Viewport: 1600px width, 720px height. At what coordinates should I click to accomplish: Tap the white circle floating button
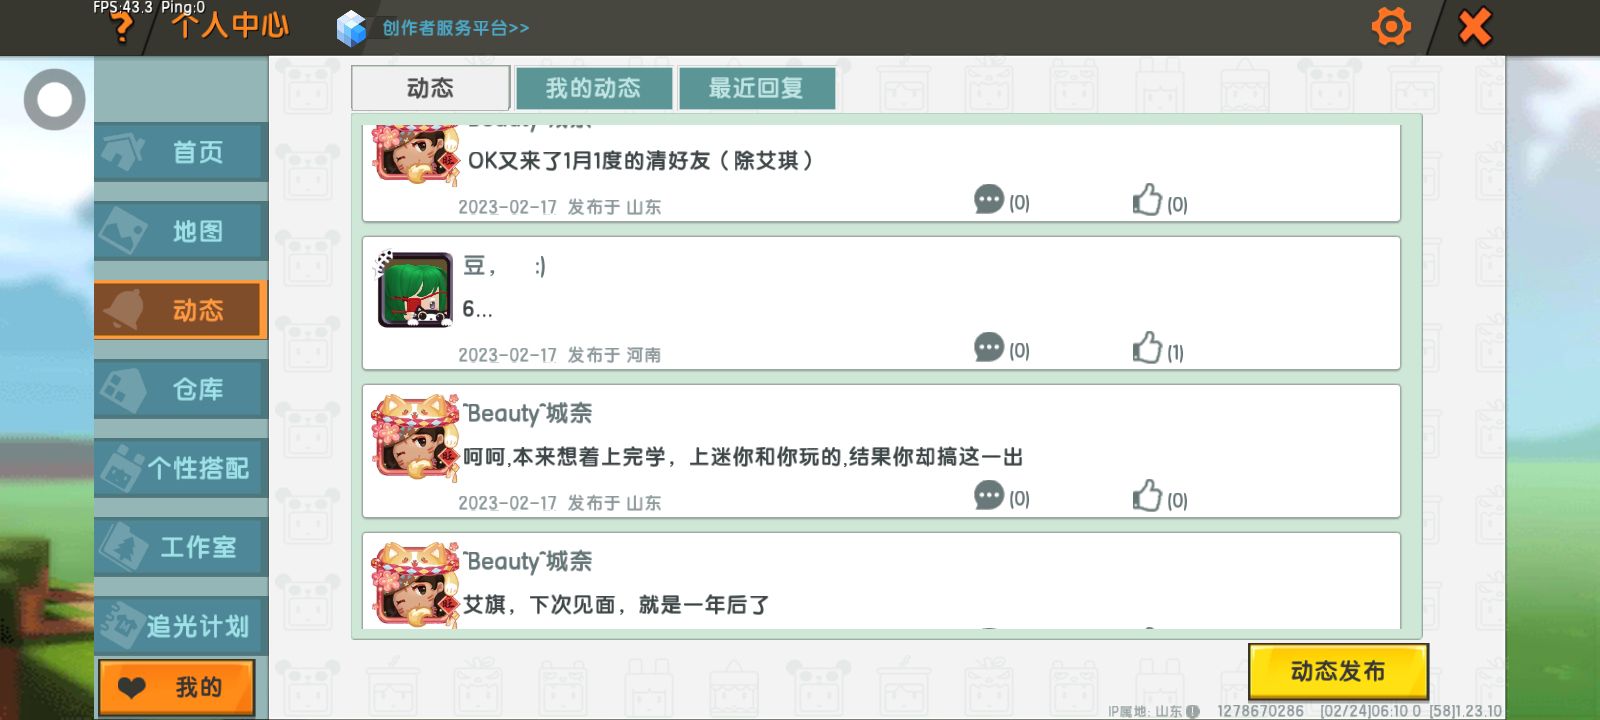(x=55, y=100)
